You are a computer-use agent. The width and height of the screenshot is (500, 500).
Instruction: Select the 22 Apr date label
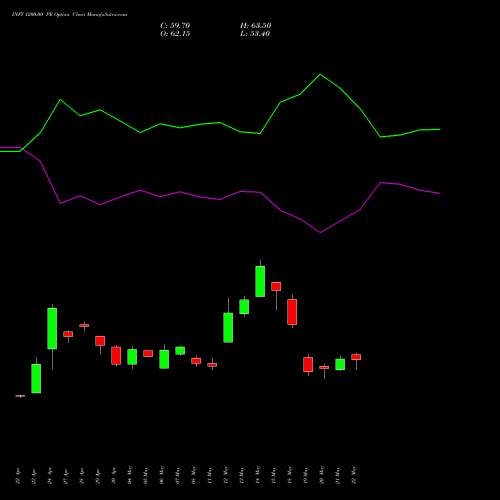click(18, 477)
